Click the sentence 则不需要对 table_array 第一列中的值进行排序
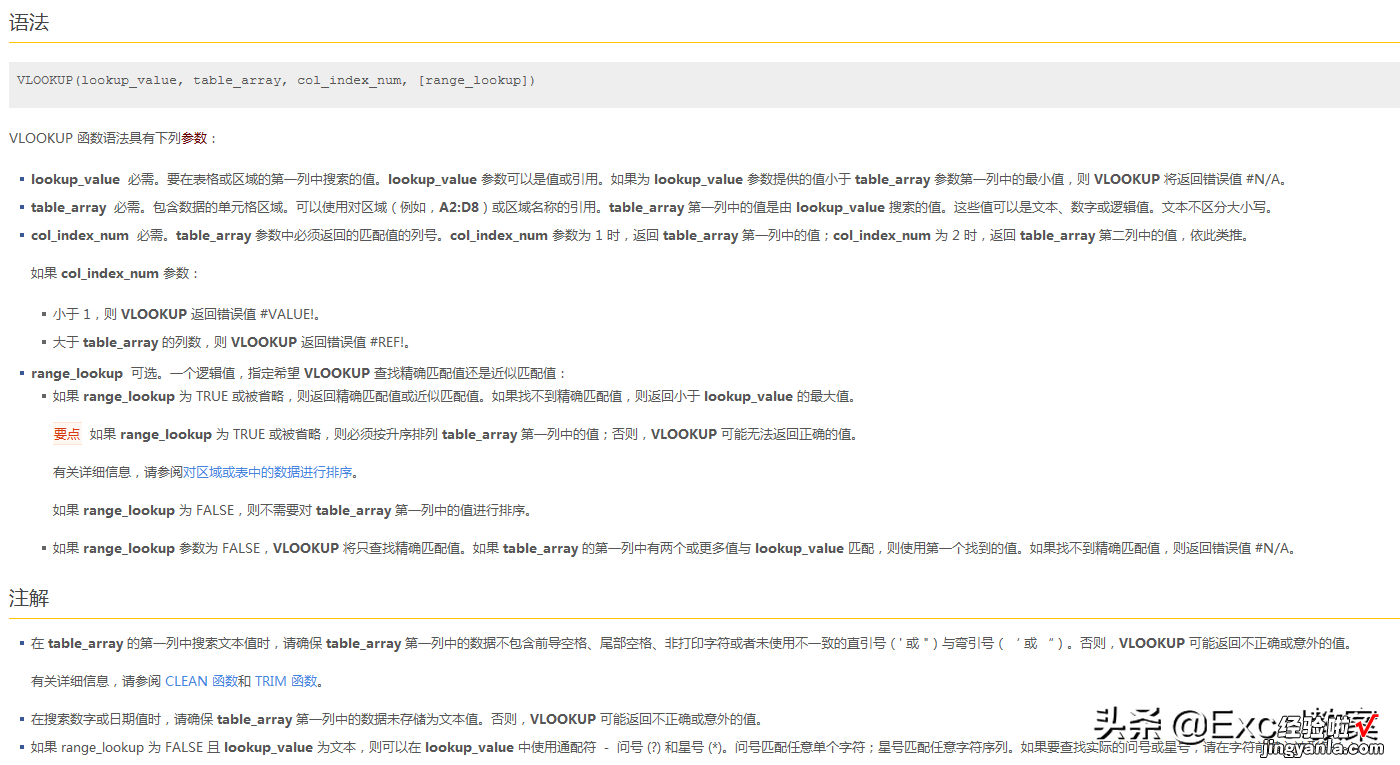The image size is (1400, 765). [x=389, y=510]
